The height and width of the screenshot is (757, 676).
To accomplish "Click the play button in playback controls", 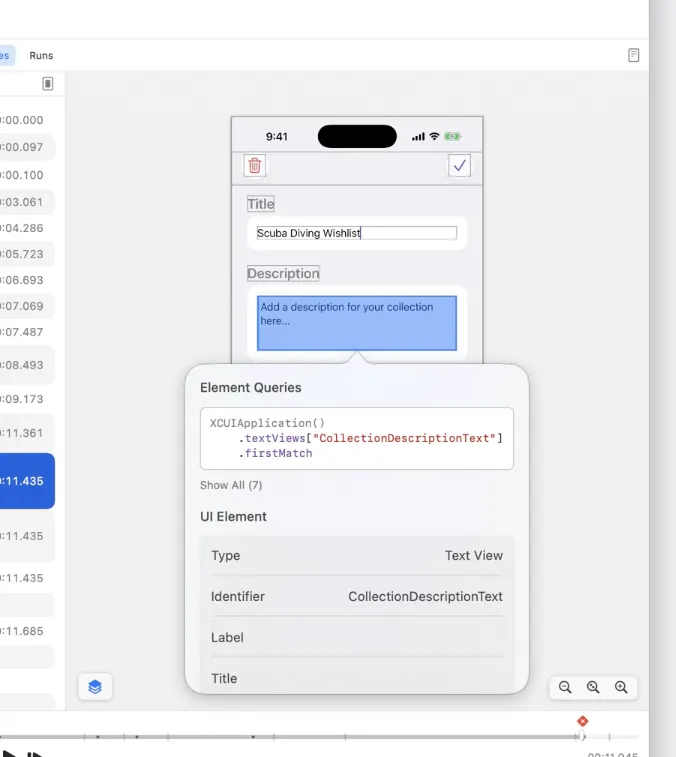I will [x=10, y=753].
